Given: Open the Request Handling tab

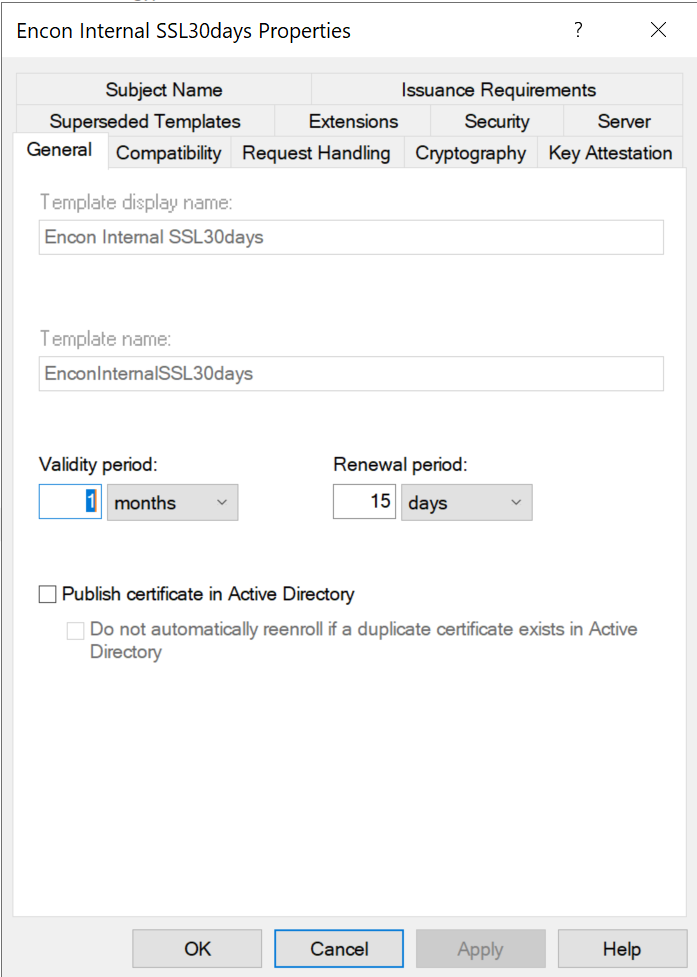Looking at the screenshot, I should [x=316, y=153].
